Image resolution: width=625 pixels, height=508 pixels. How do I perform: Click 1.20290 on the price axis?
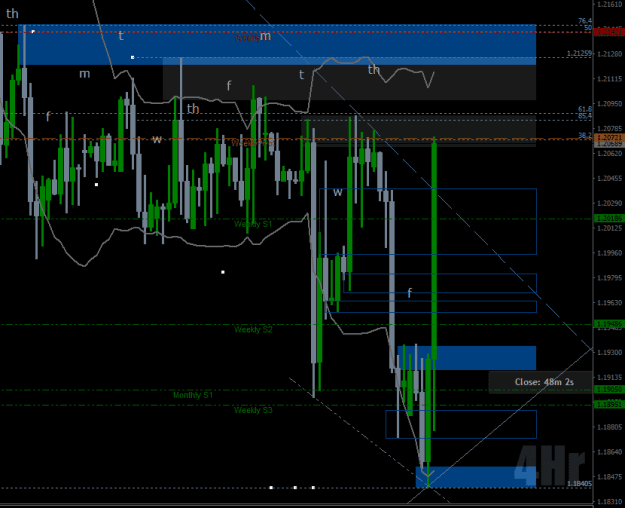[610, 203]
